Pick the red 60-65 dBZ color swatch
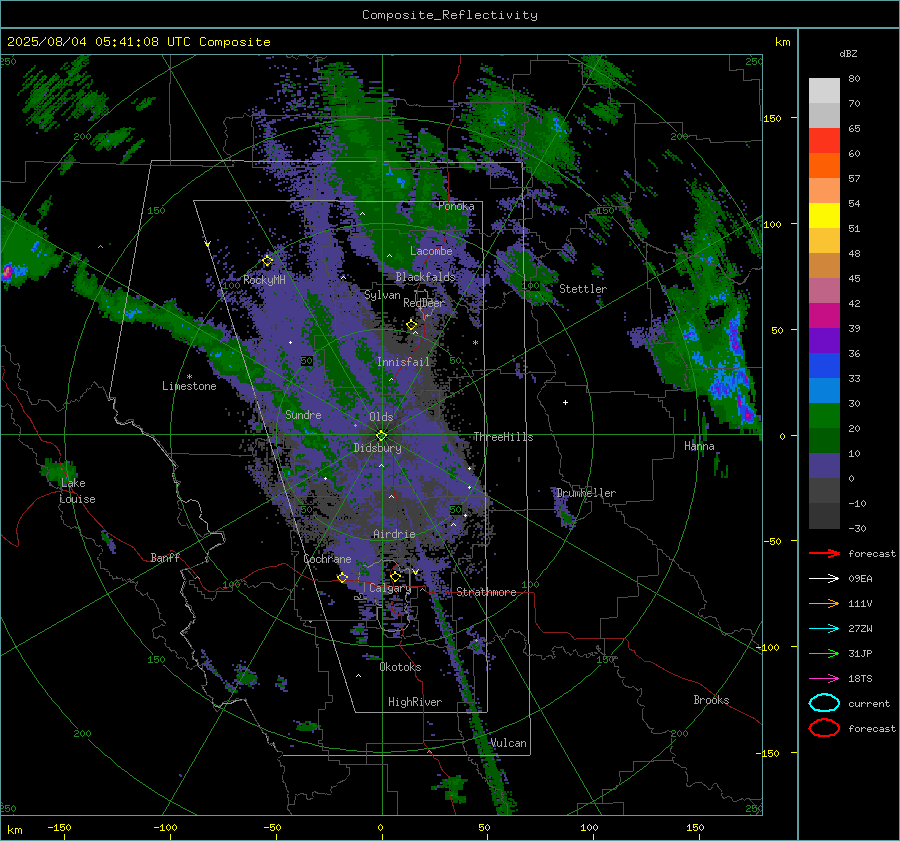The image size is (900, 841). (x=824, y=141)
